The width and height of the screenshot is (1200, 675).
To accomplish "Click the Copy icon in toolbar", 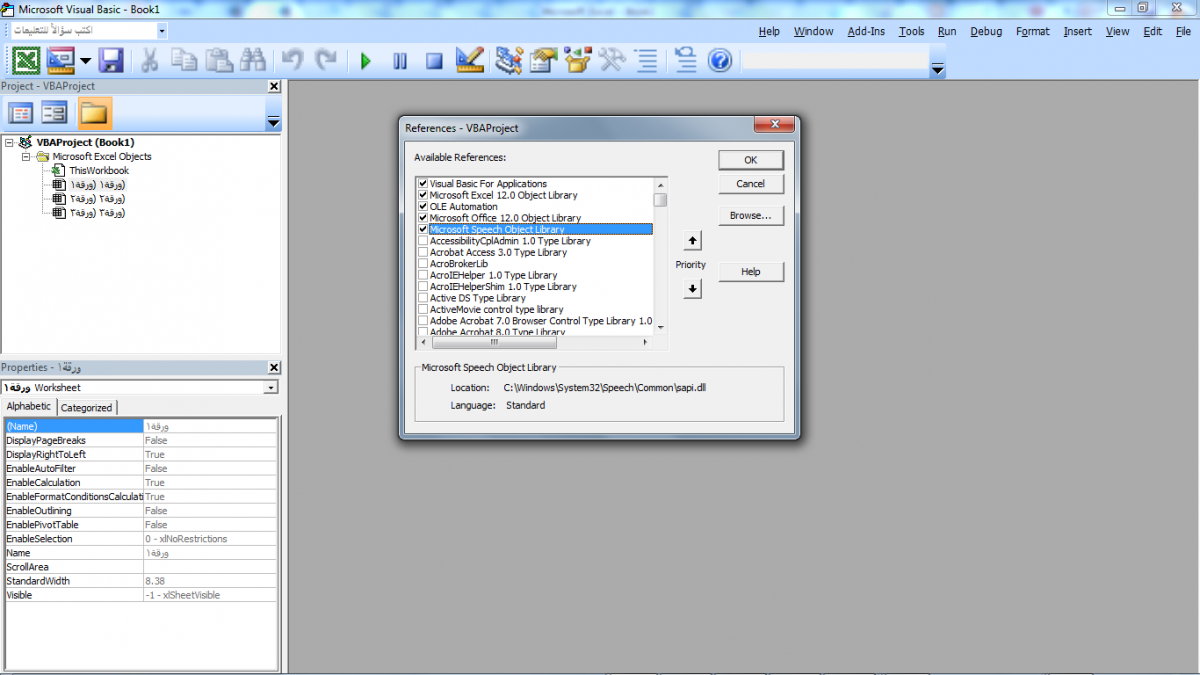I will [x=184, y=61].
